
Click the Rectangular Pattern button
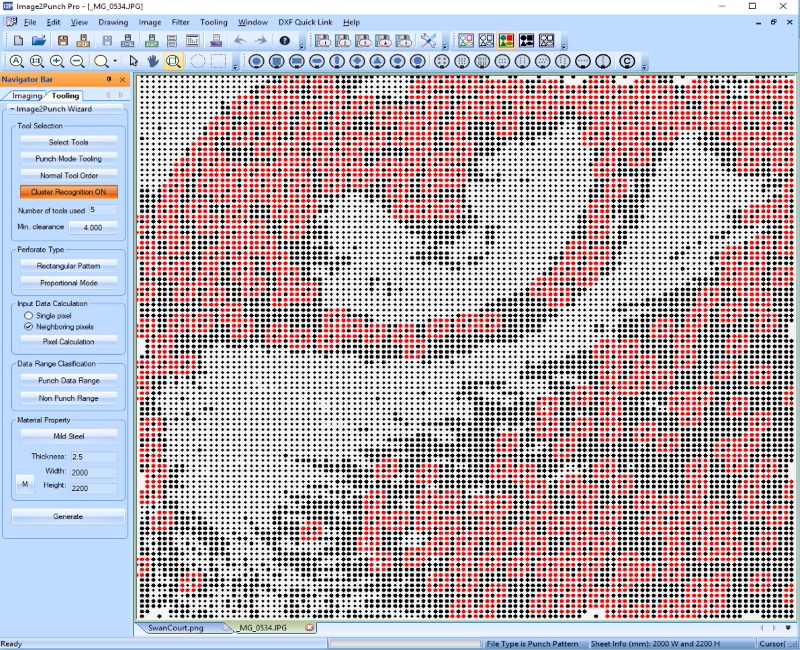[69, 266]
